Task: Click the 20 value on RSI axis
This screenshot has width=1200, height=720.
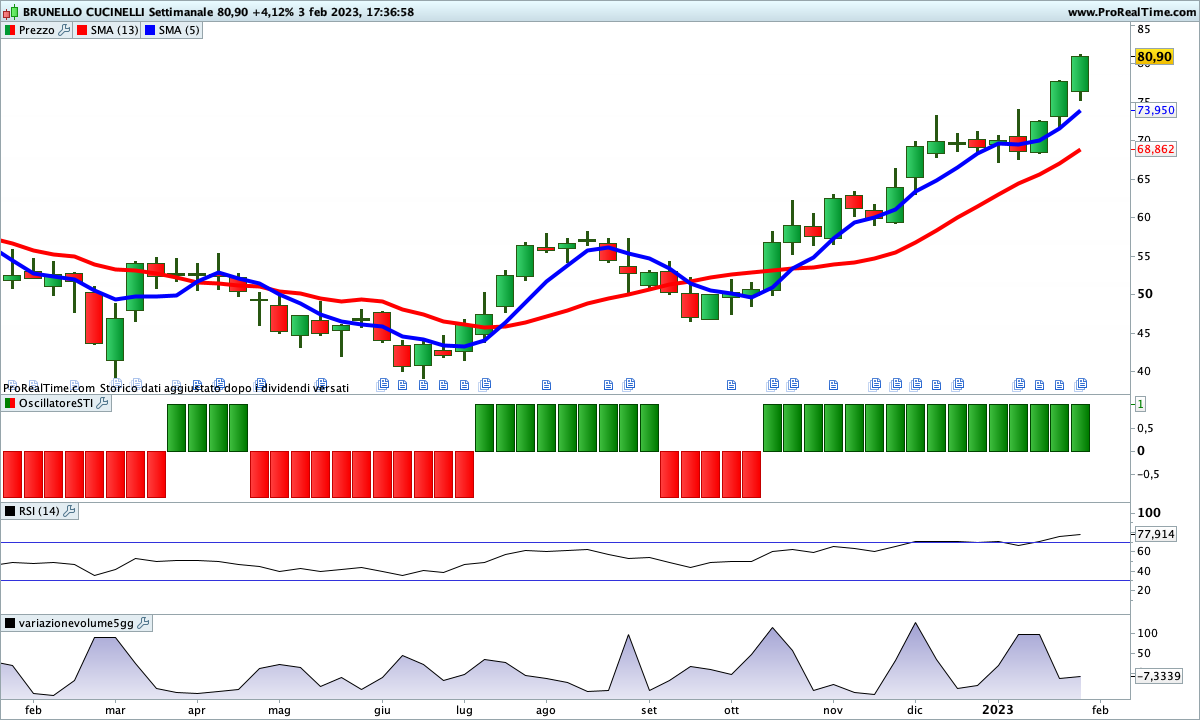Action: (x=1143, y=590)
